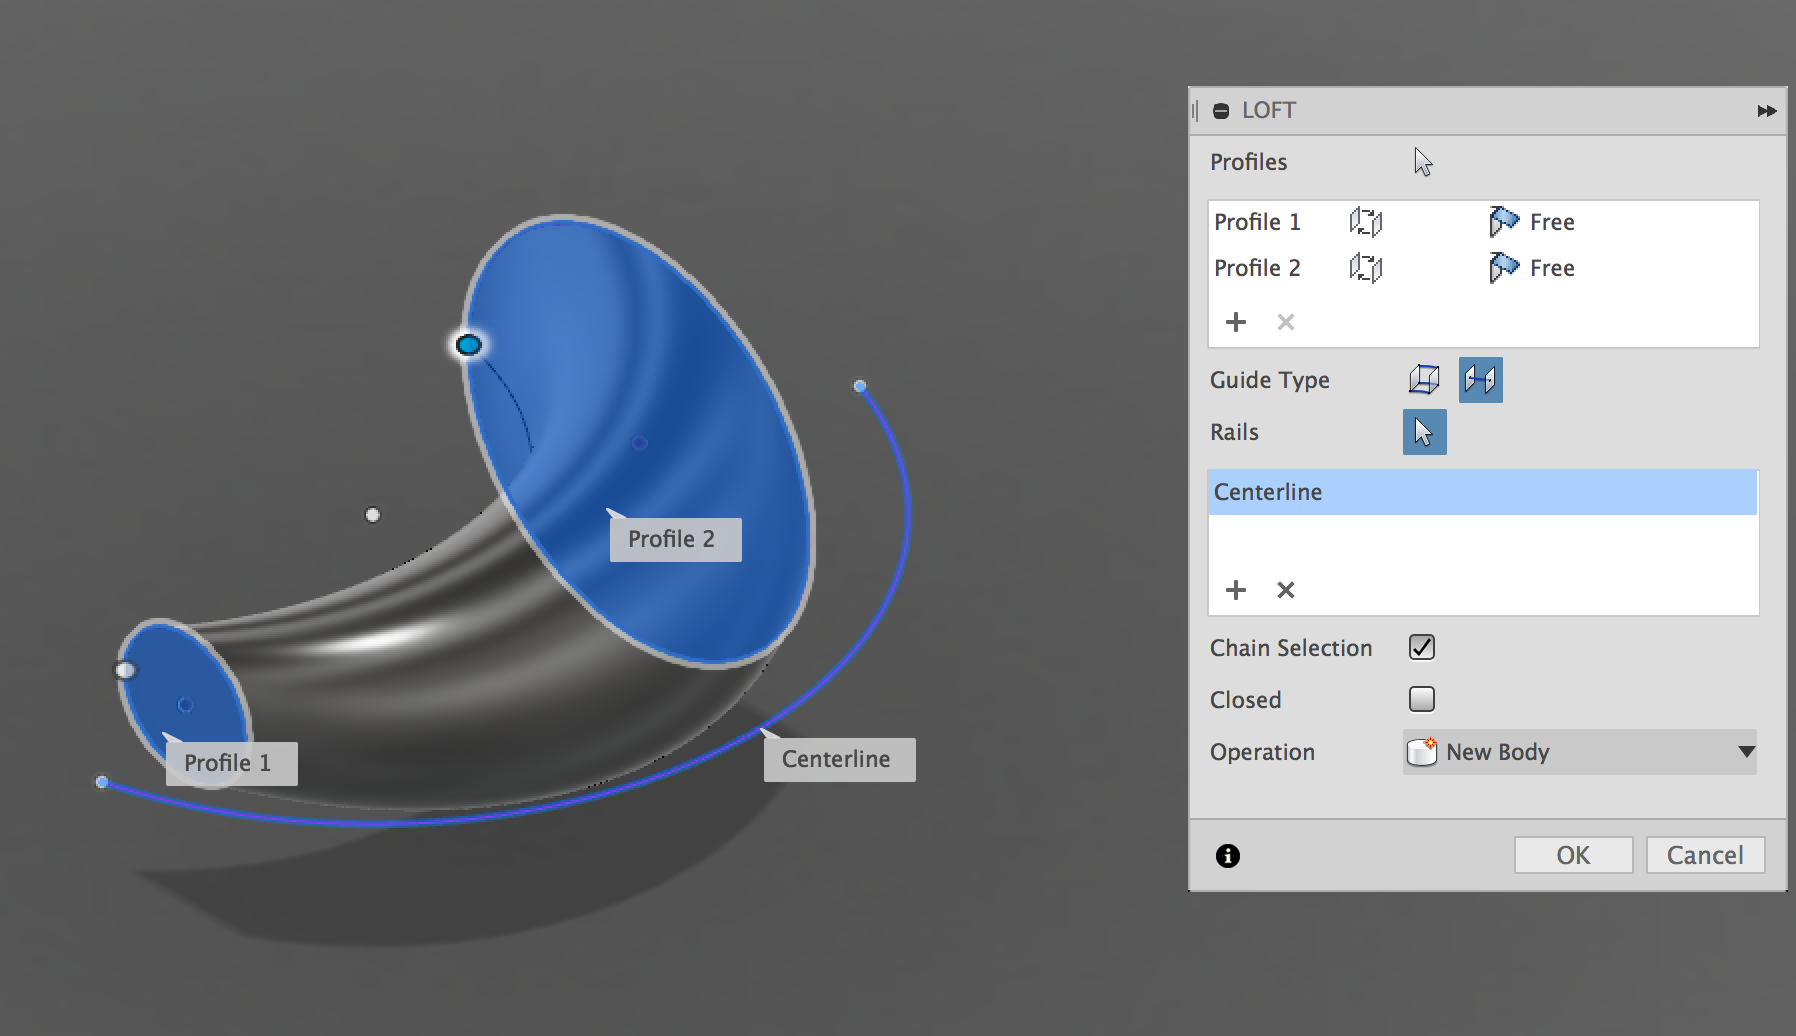Enable the Closed option
1796x1036 pixels.
coord(1421,698)
